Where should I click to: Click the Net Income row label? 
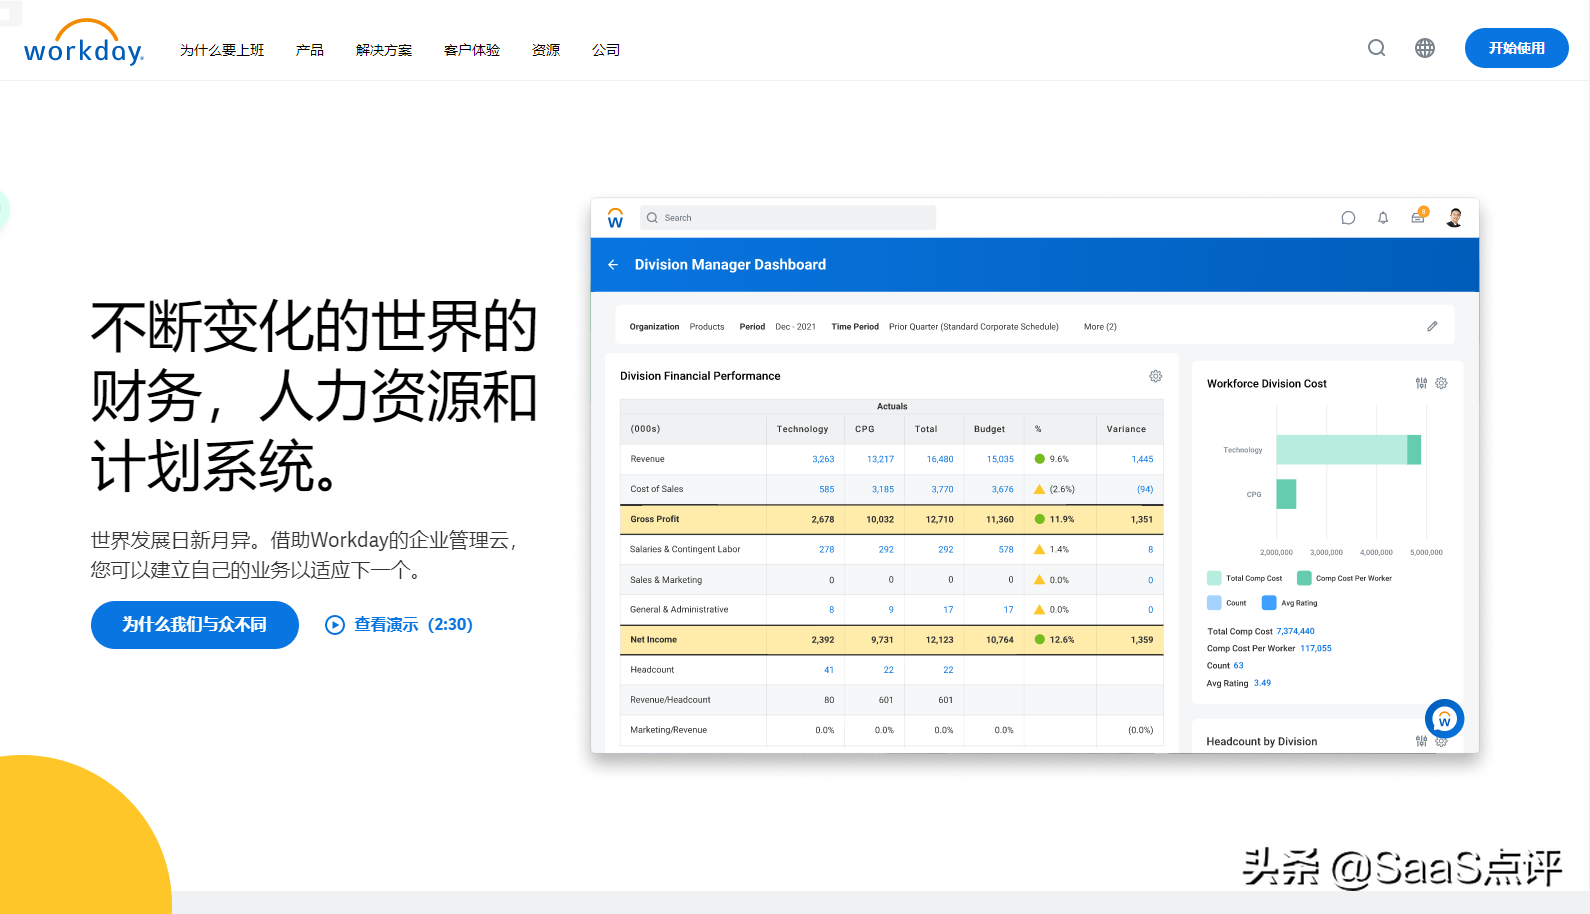[654, 639]
